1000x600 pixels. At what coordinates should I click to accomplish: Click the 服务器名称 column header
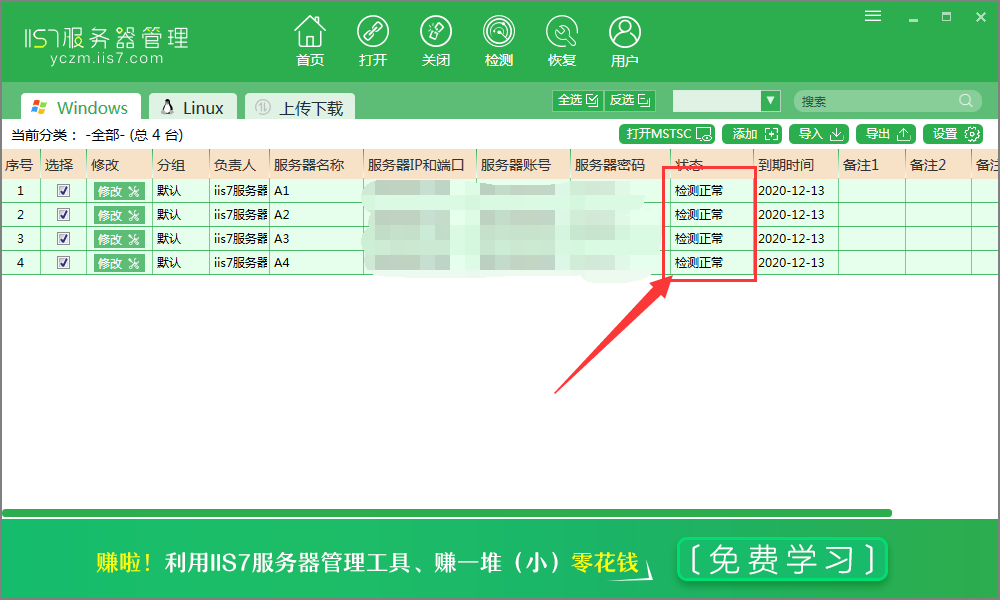pyautogui.click(x=316, y=165)
